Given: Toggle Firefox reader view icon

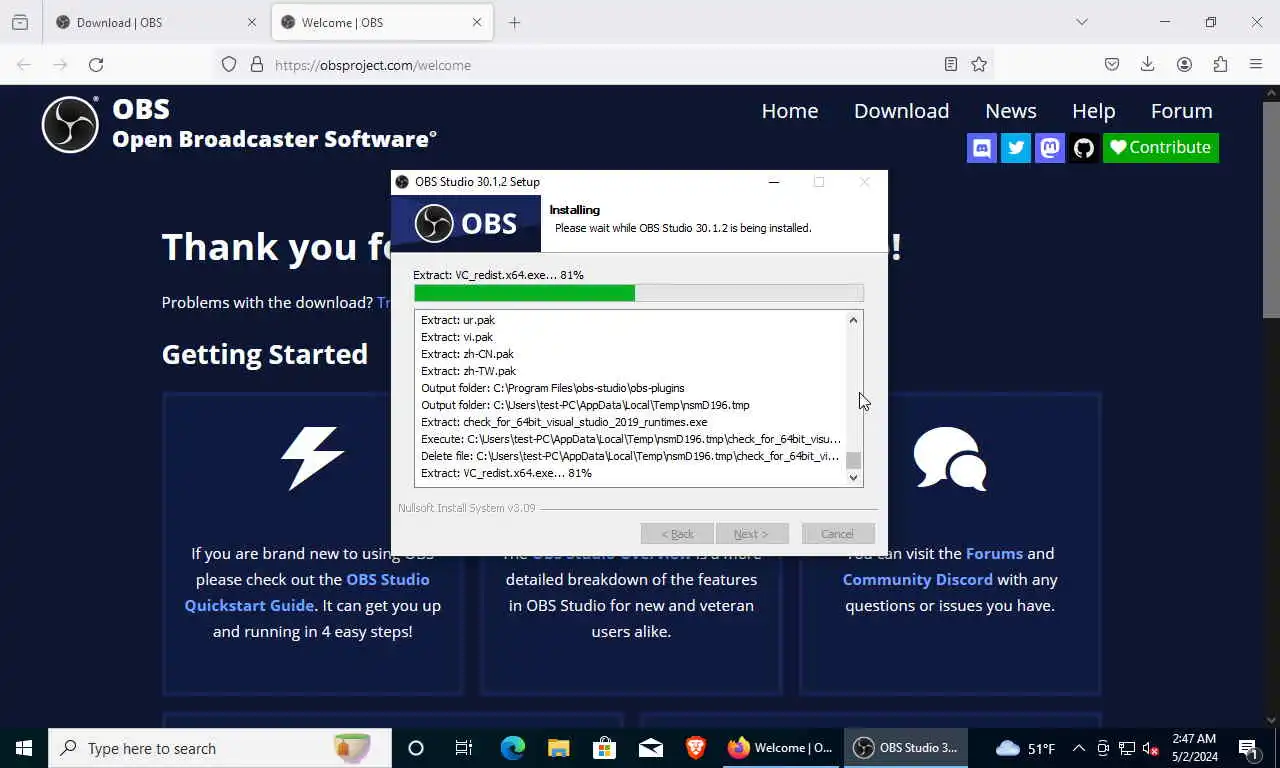Looking at the screenshot, I should pos(951,65).
